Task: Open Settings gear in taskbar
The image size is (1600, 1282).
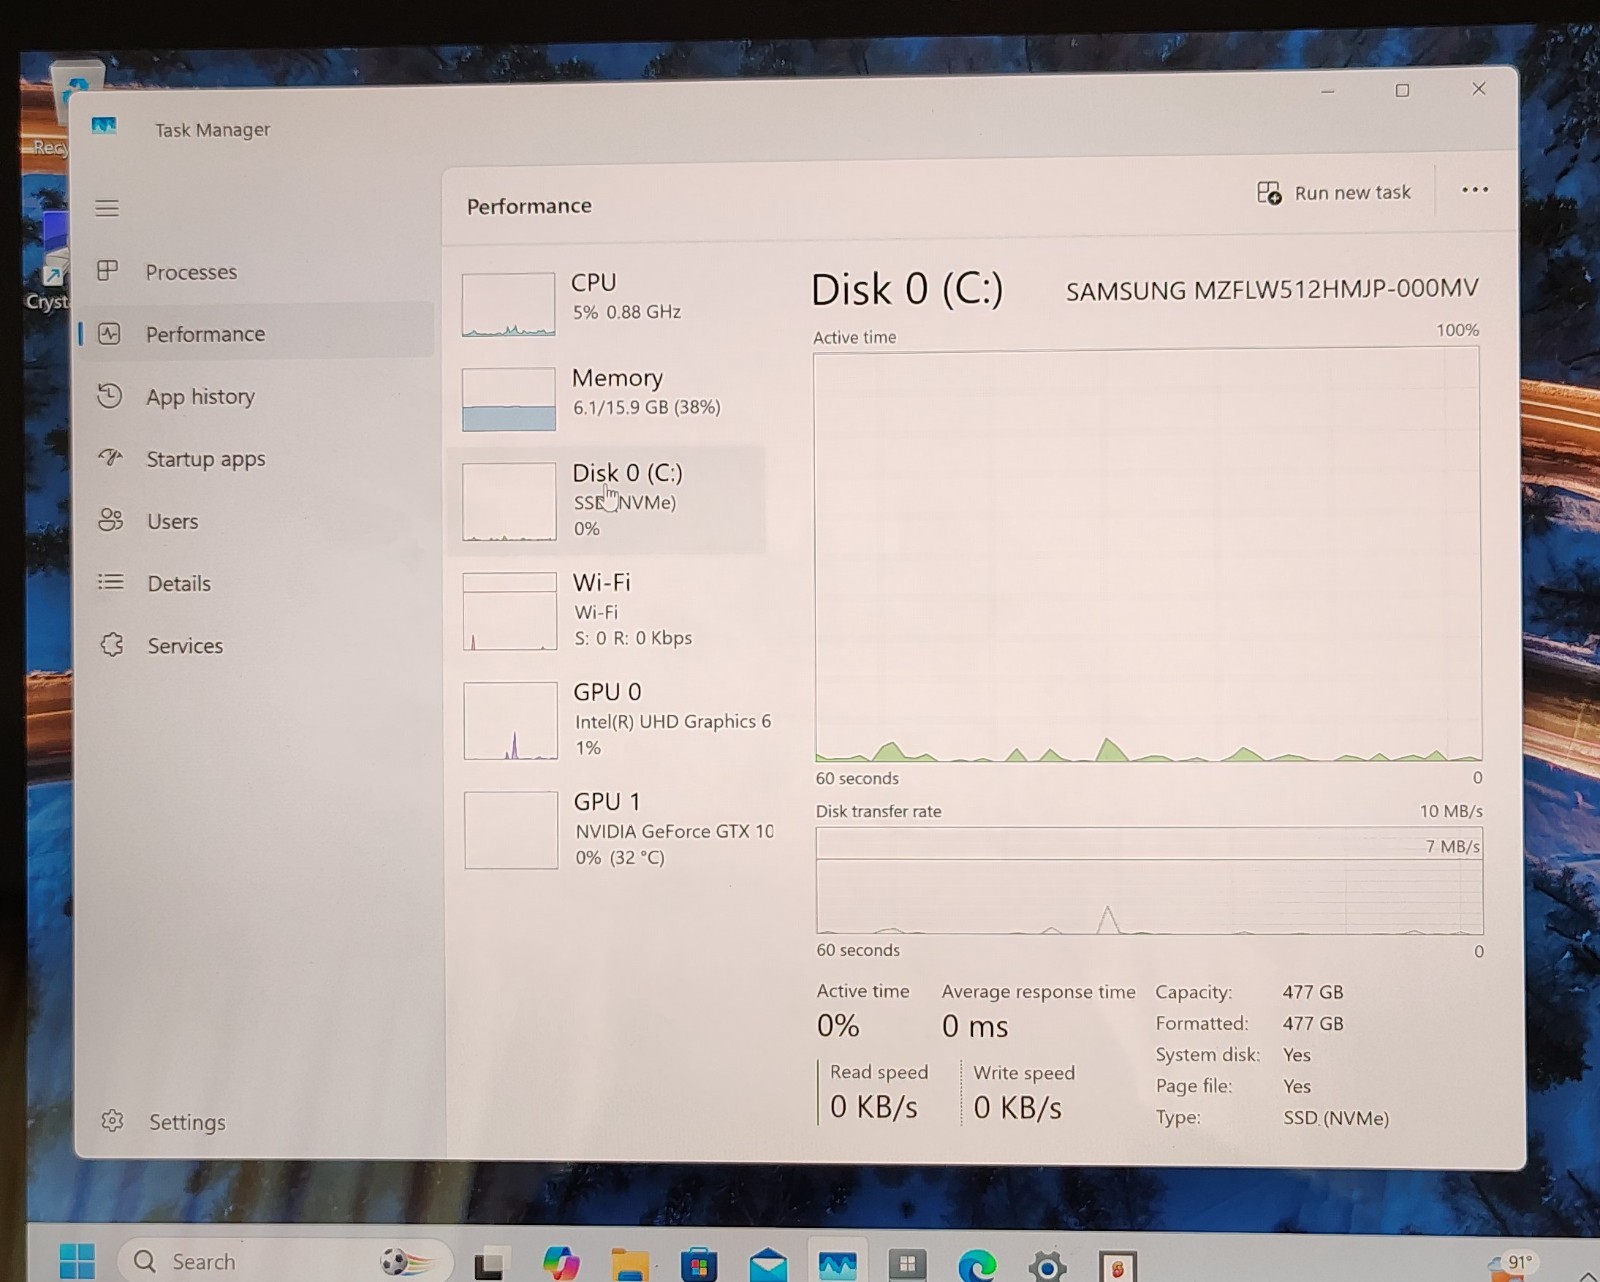Action: [1047, 1267]
